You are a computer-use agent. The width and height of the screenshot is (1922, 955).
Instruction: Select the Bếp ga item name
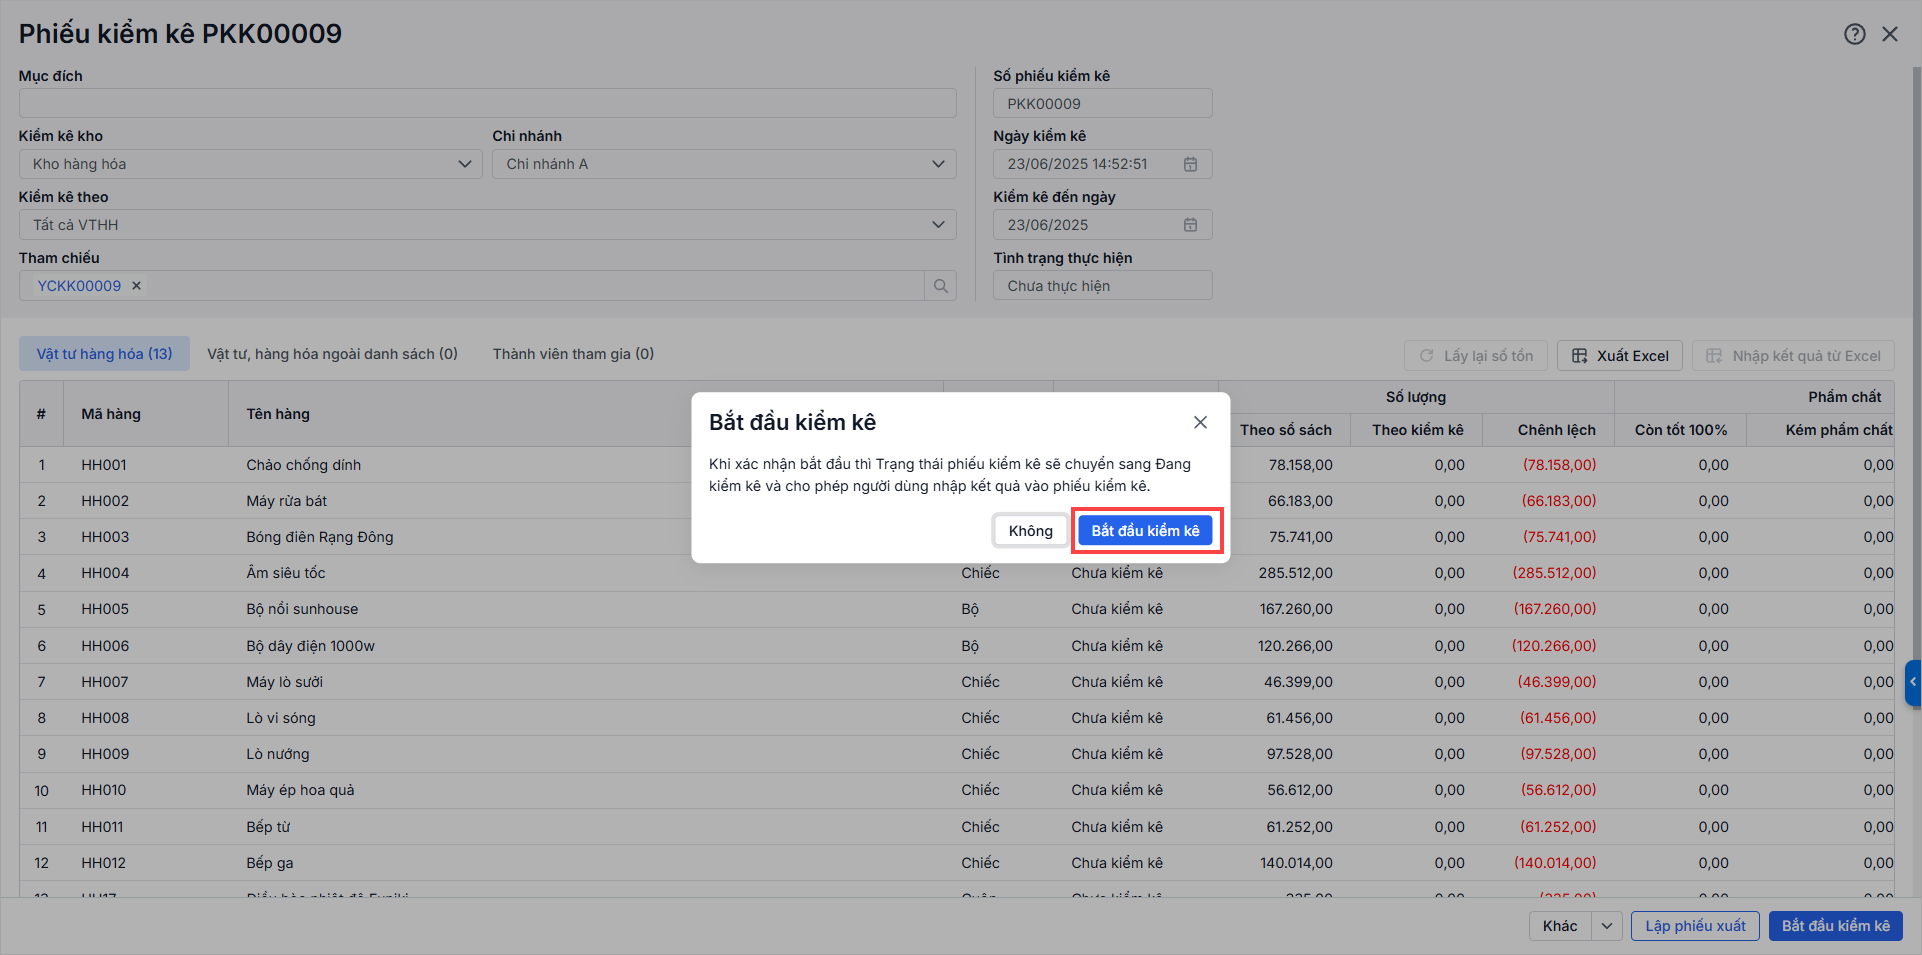[270, 863]
